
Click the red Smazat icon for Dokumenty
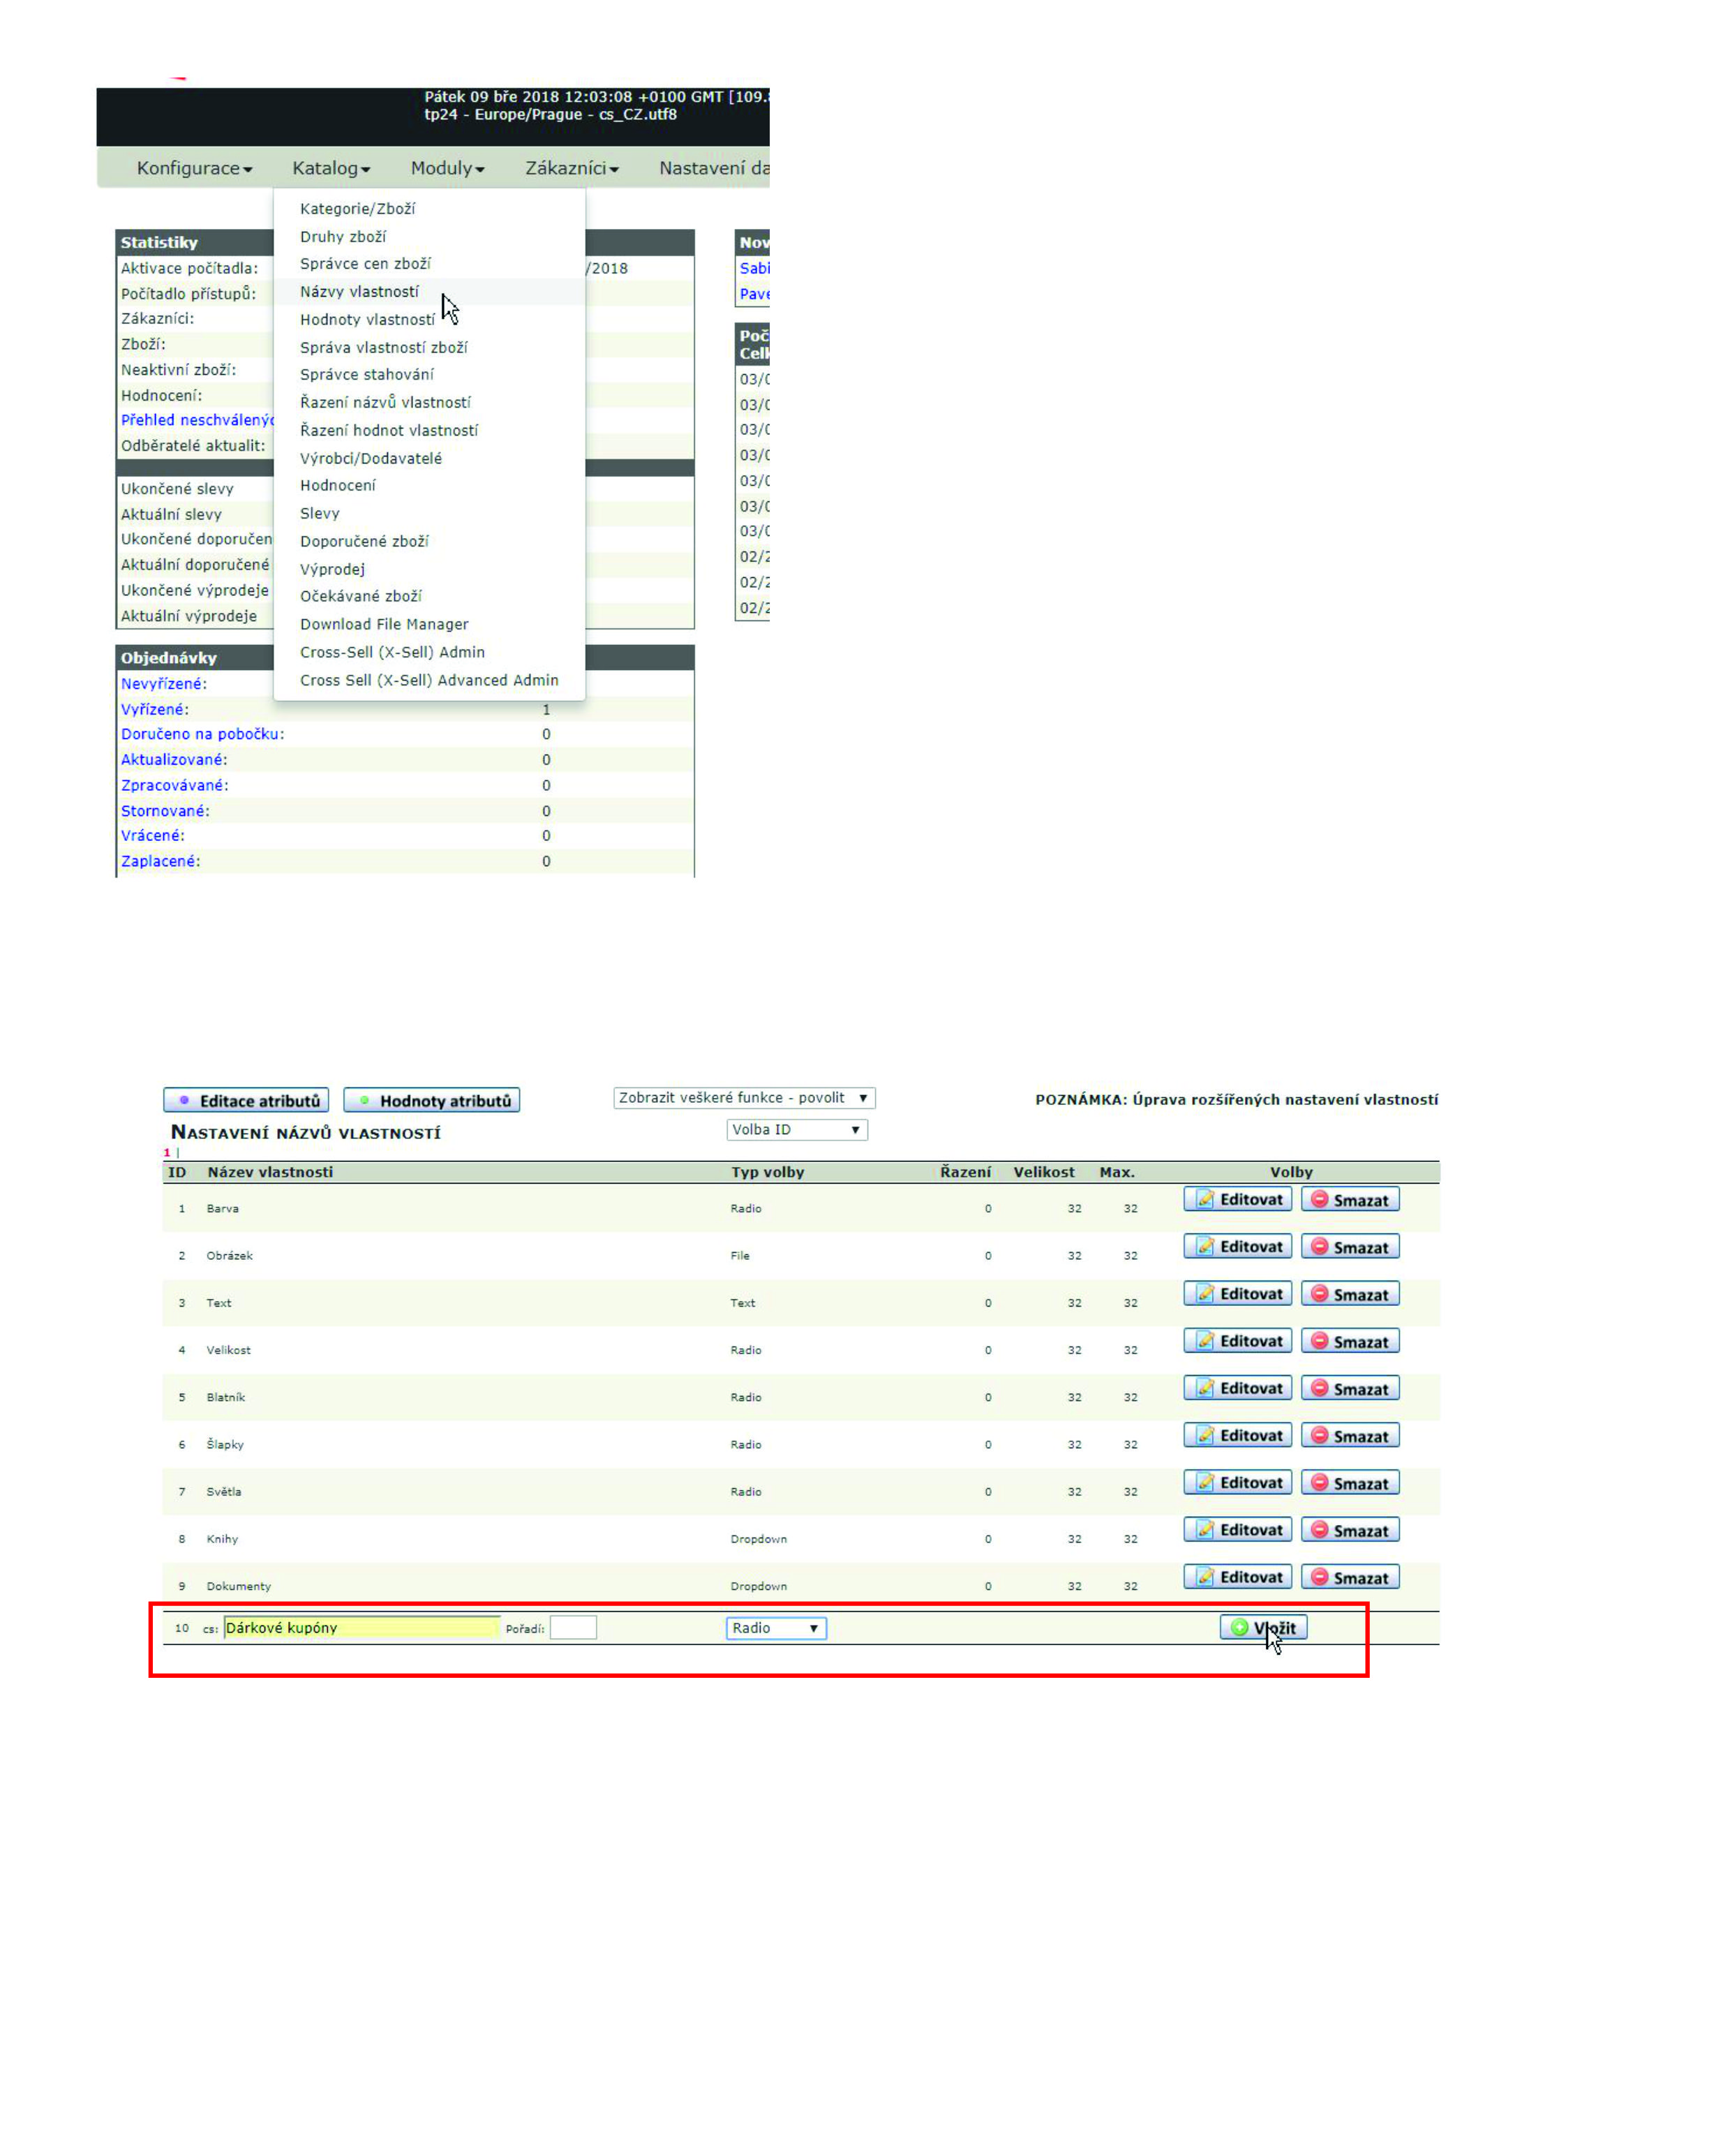(1320, 1577)
